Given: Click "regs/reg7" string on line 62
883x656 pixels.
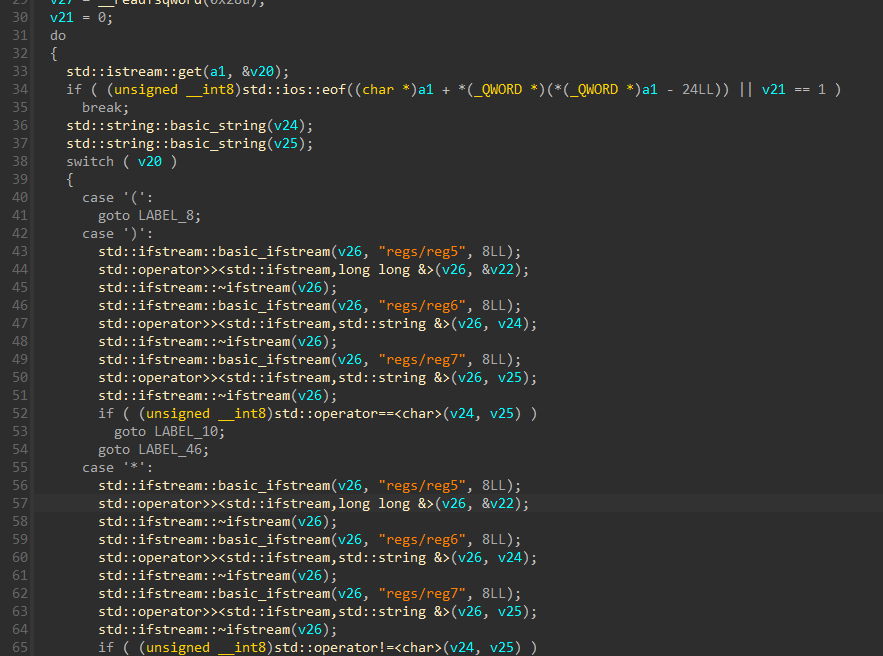Looking at the screenshot, I should [x=422, y=594].
